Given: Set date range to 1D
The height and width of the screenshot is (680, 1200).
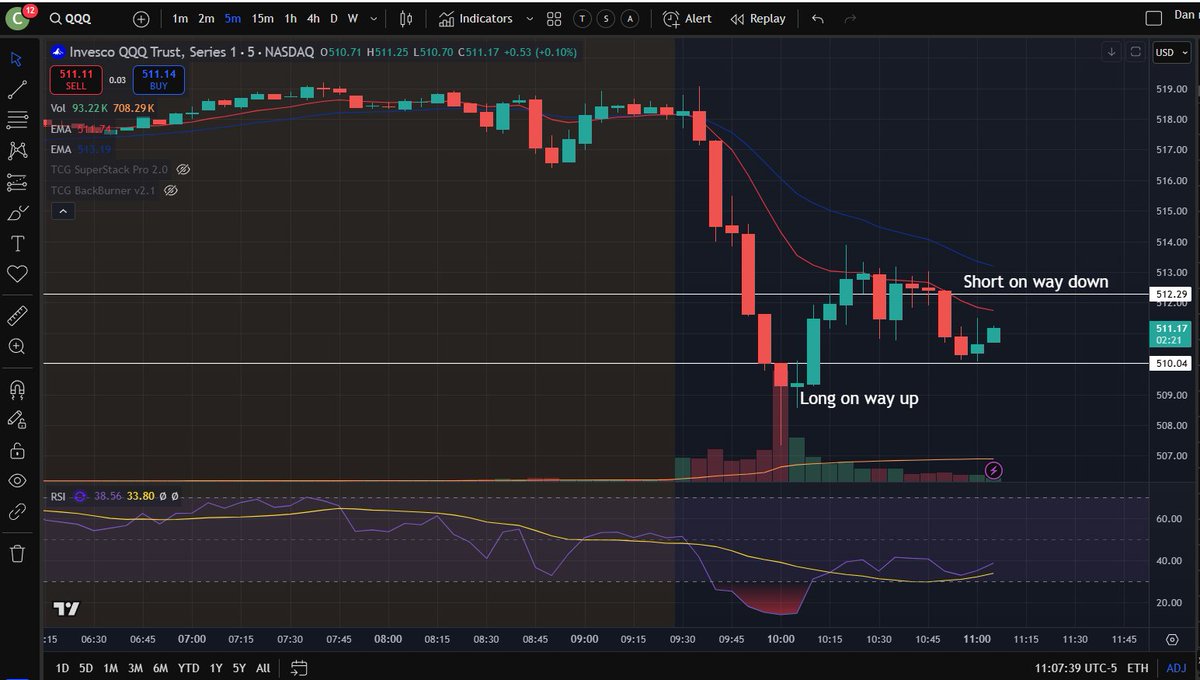Looking at the screenshot, I should coord(62,668).
